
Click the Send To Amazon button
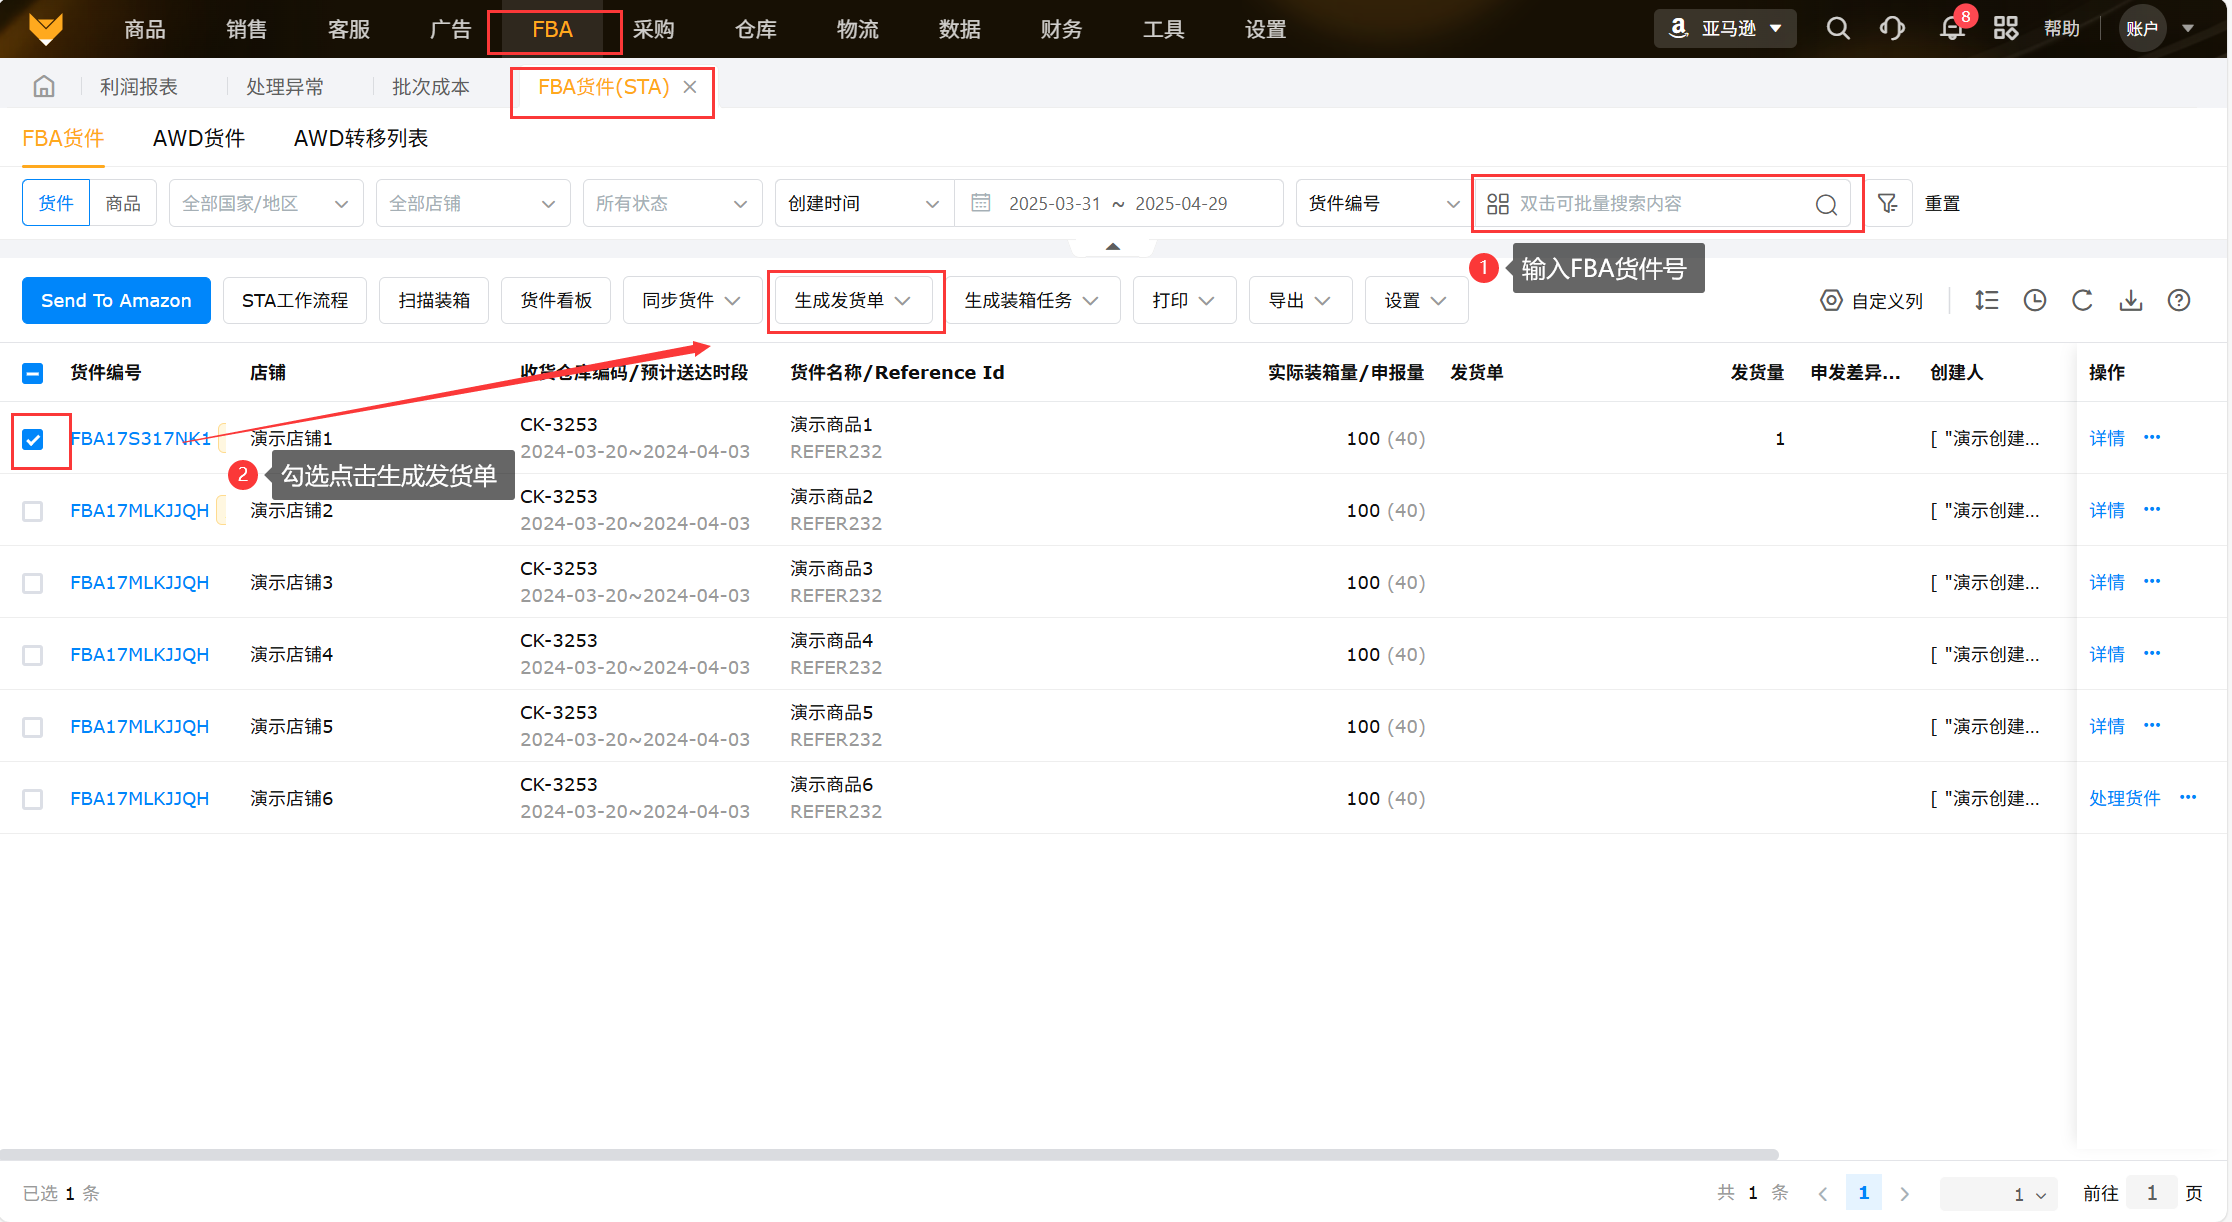click(x=116, y=300)
